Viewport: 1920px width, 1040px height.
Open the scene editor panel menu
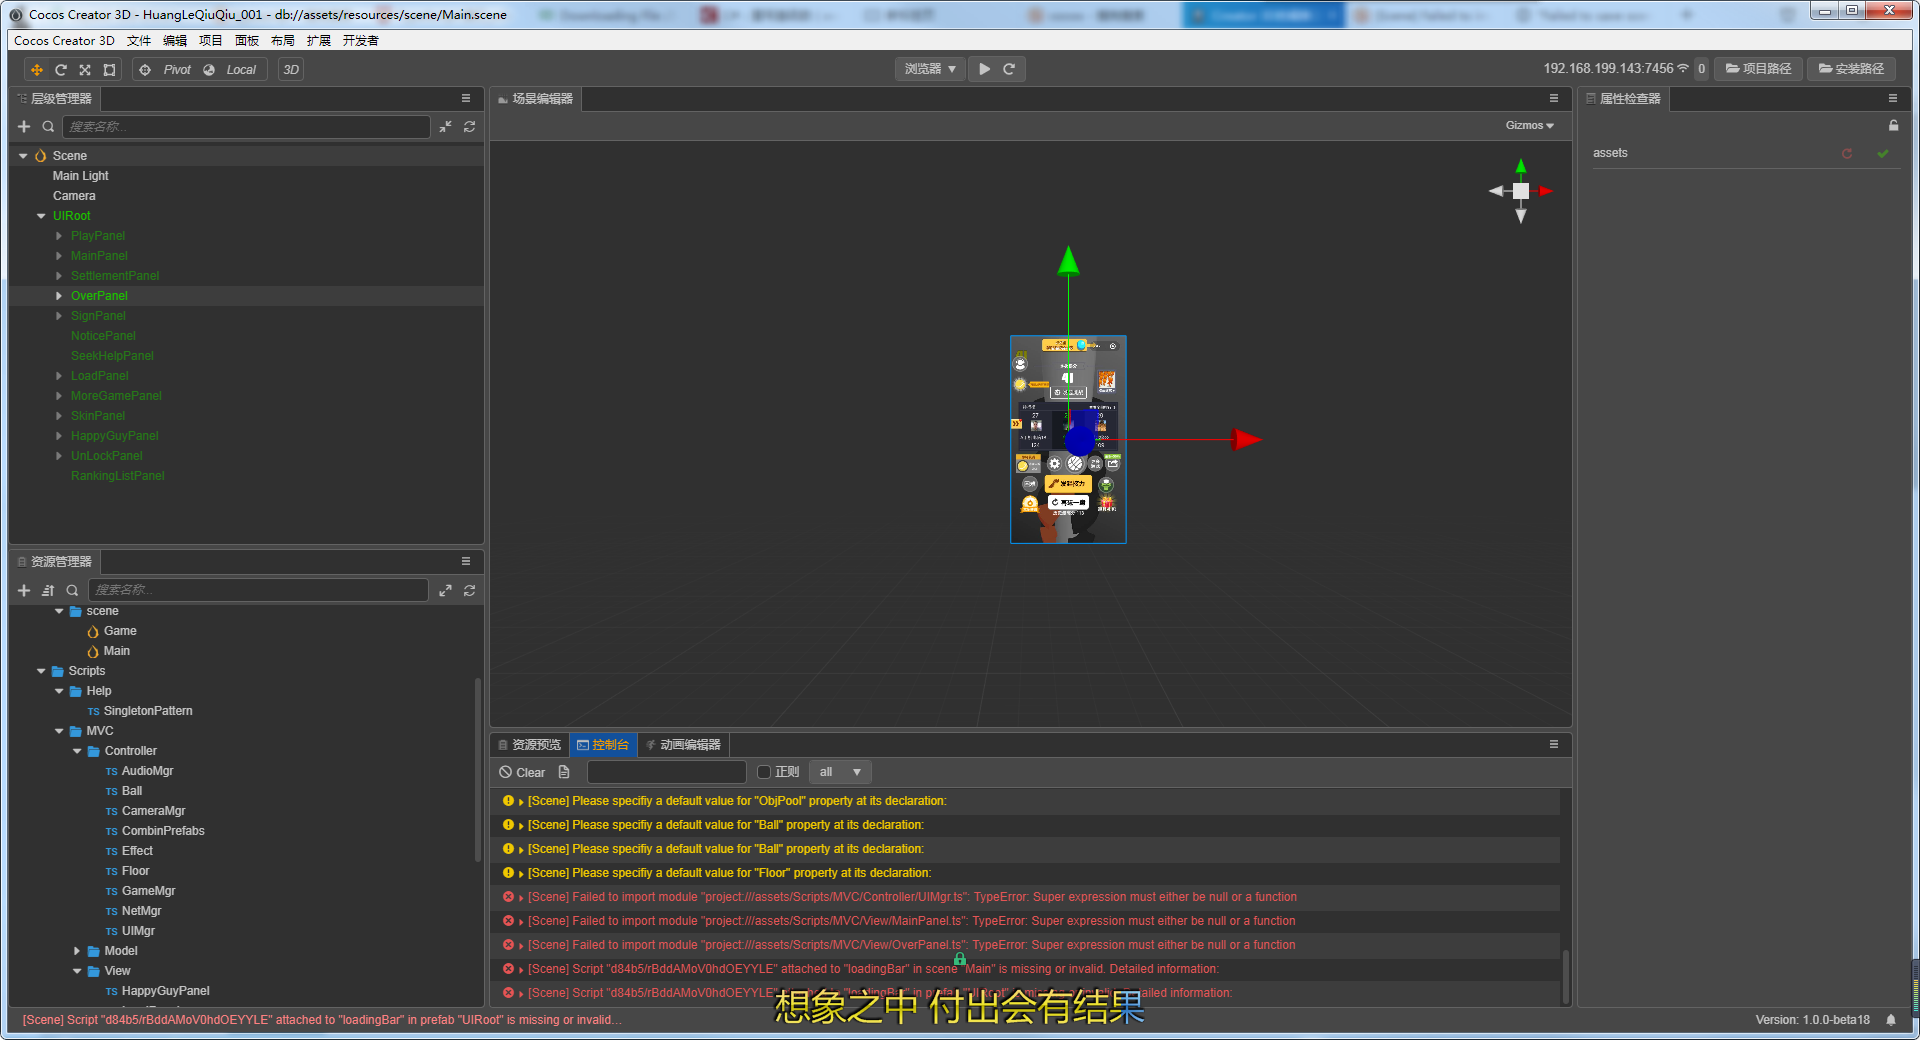[1554, 98]
